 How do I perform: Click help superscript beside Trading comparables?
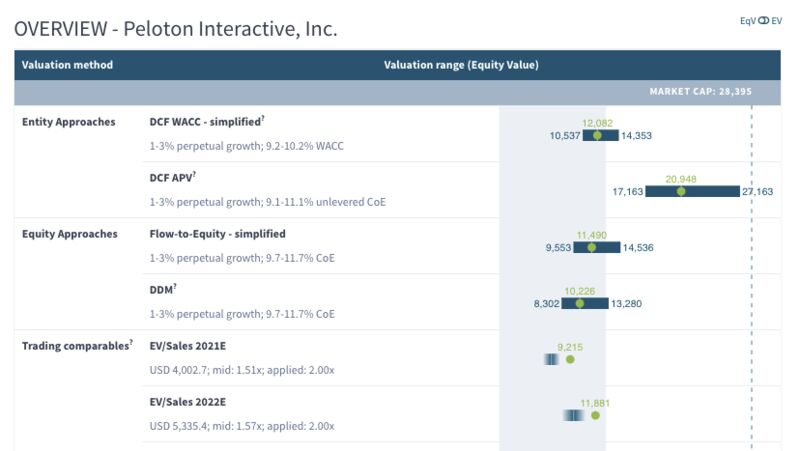tap(130, 342)
